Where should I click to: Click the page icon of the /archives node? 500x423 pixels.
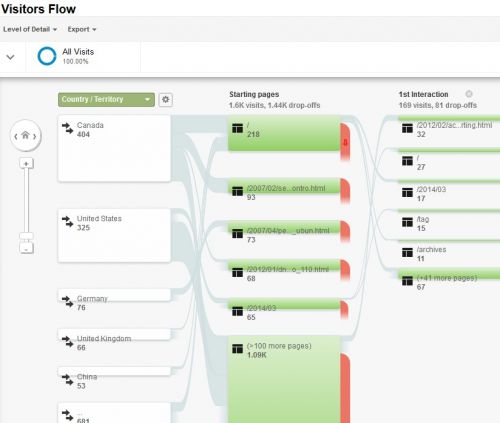(407, 252)
